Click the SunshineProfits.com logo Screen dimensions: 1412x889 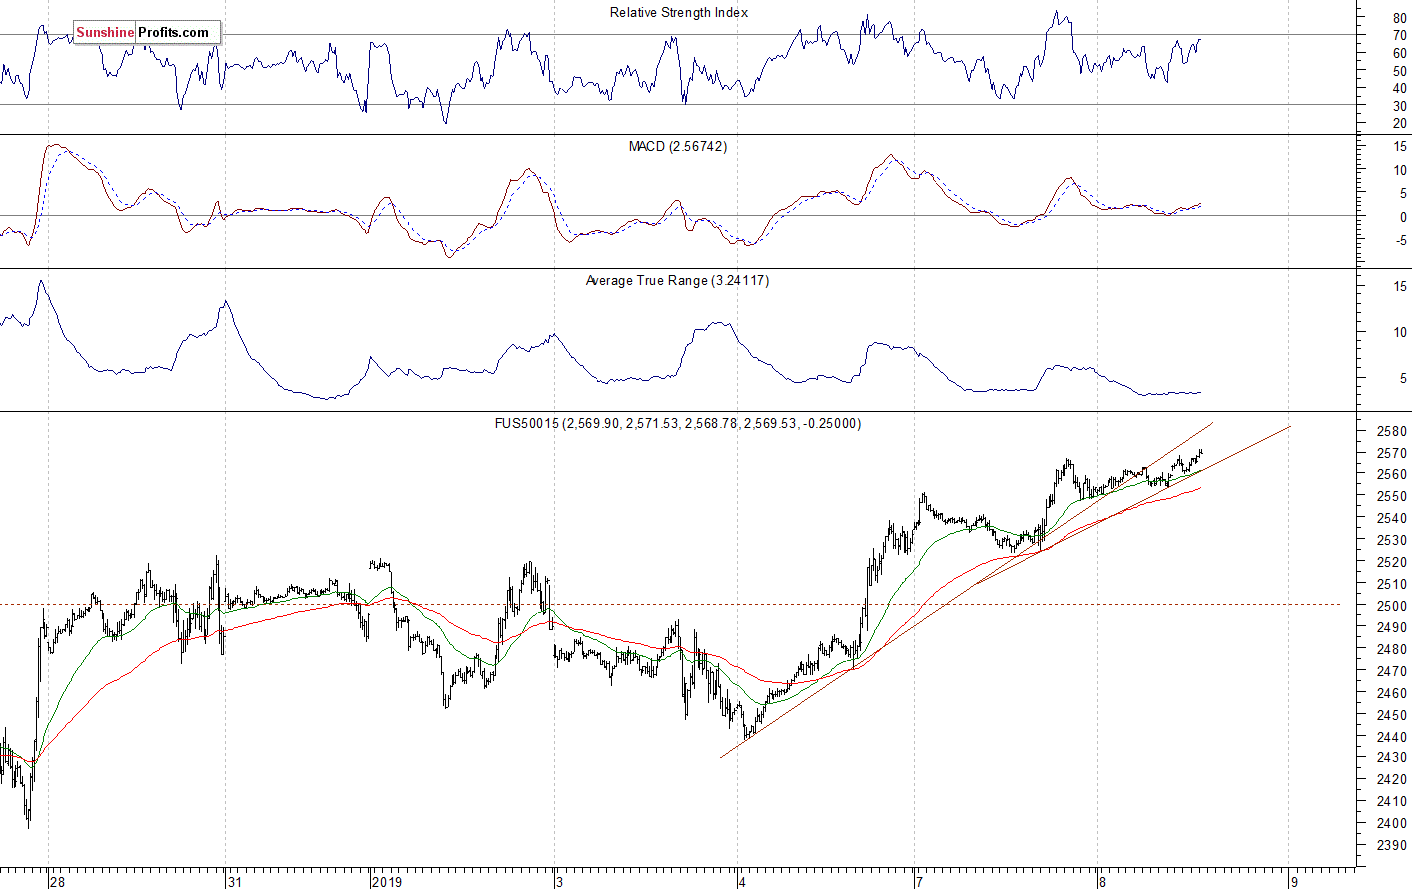point(146,32)
